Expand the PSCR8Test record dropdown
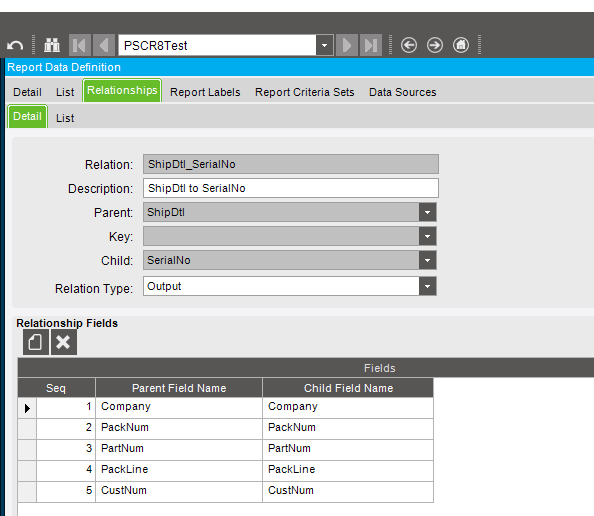 pos(324,45)
